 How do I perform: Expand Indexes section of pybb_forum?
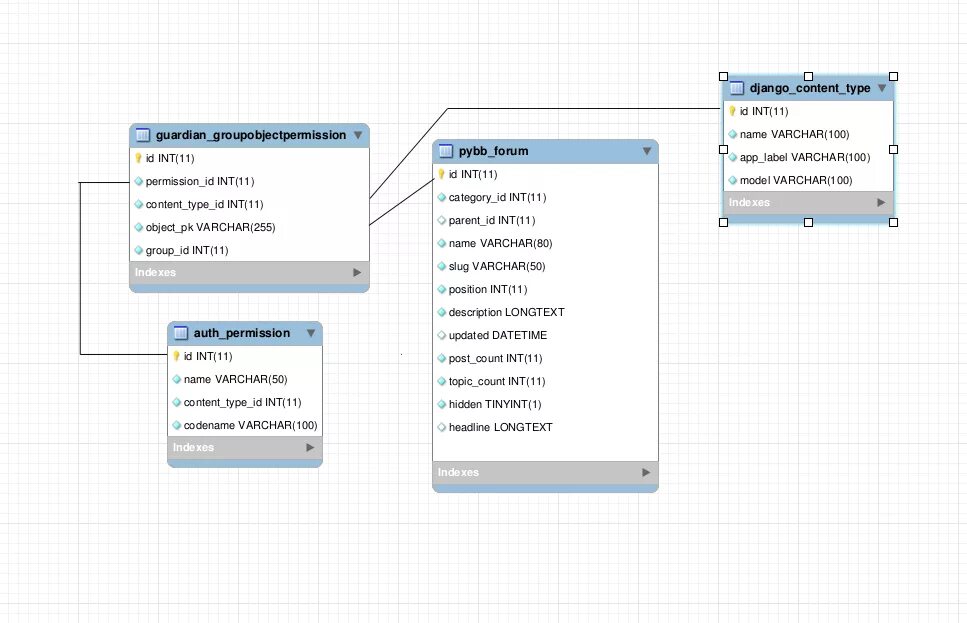tap(646, 472)
